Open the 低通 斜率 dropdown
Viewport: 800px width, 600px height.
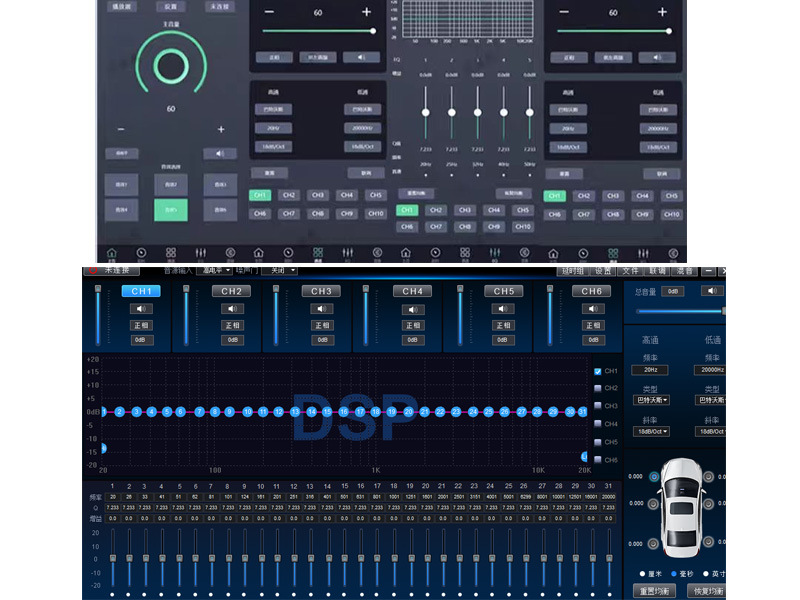(x=710, y=432)
